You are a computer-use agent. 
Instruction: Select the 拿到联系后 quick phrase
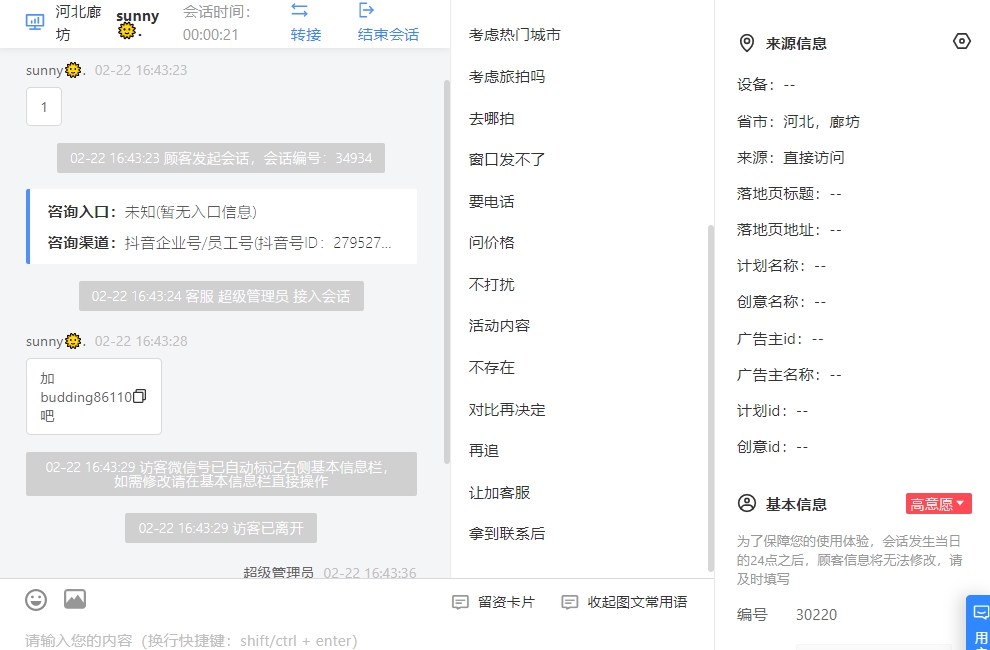point(507,534)
